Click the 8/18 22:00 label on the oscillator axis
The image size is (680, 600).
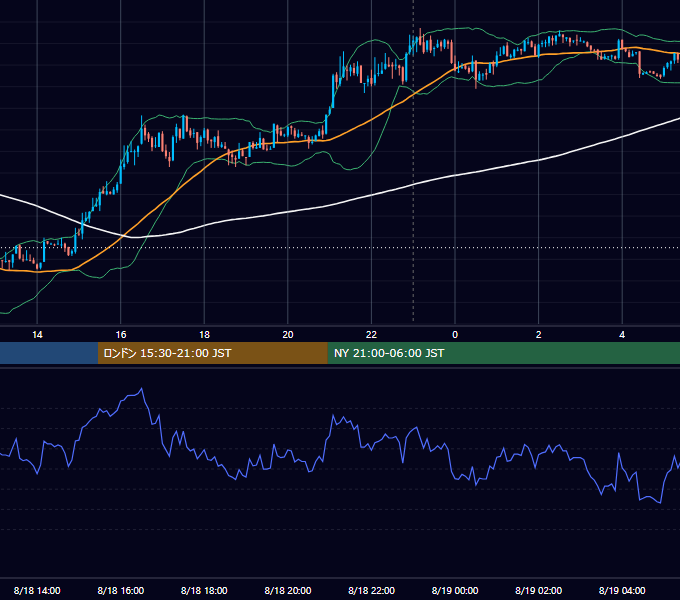click(x=371, y=590)
